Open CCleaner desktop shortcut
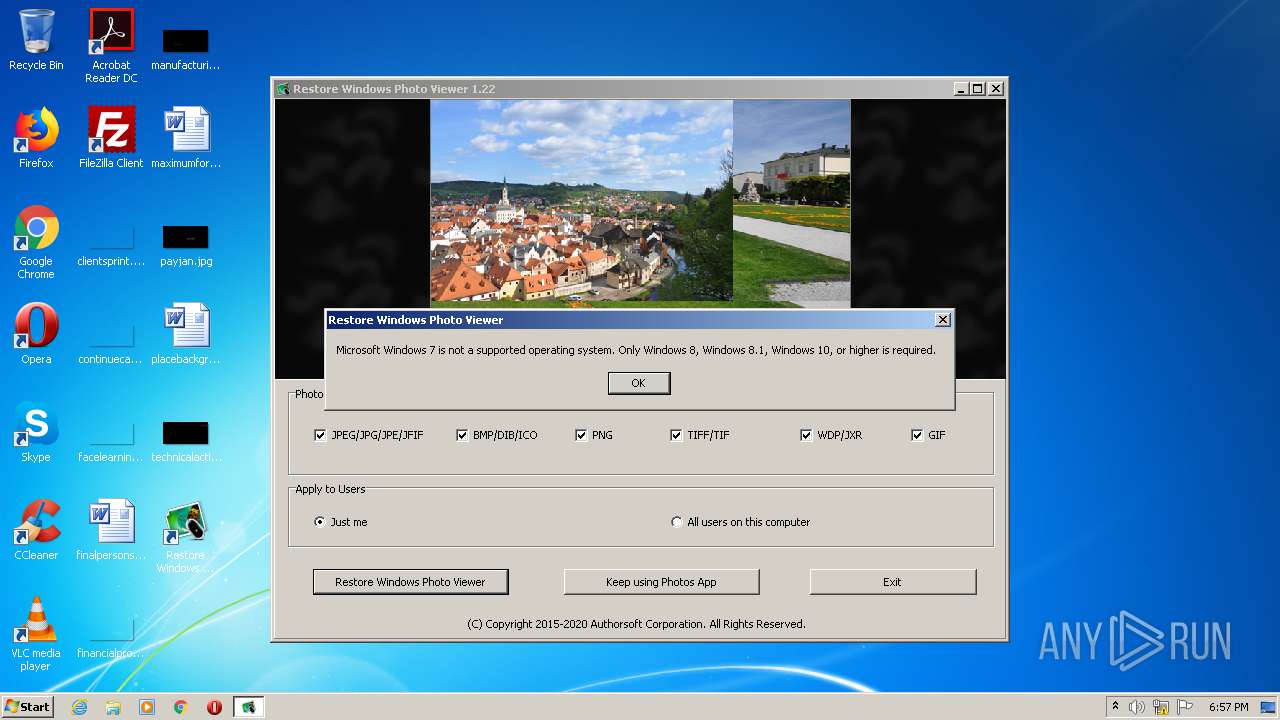The height and width of the screenshot is (720, 1280). [36, 531]
